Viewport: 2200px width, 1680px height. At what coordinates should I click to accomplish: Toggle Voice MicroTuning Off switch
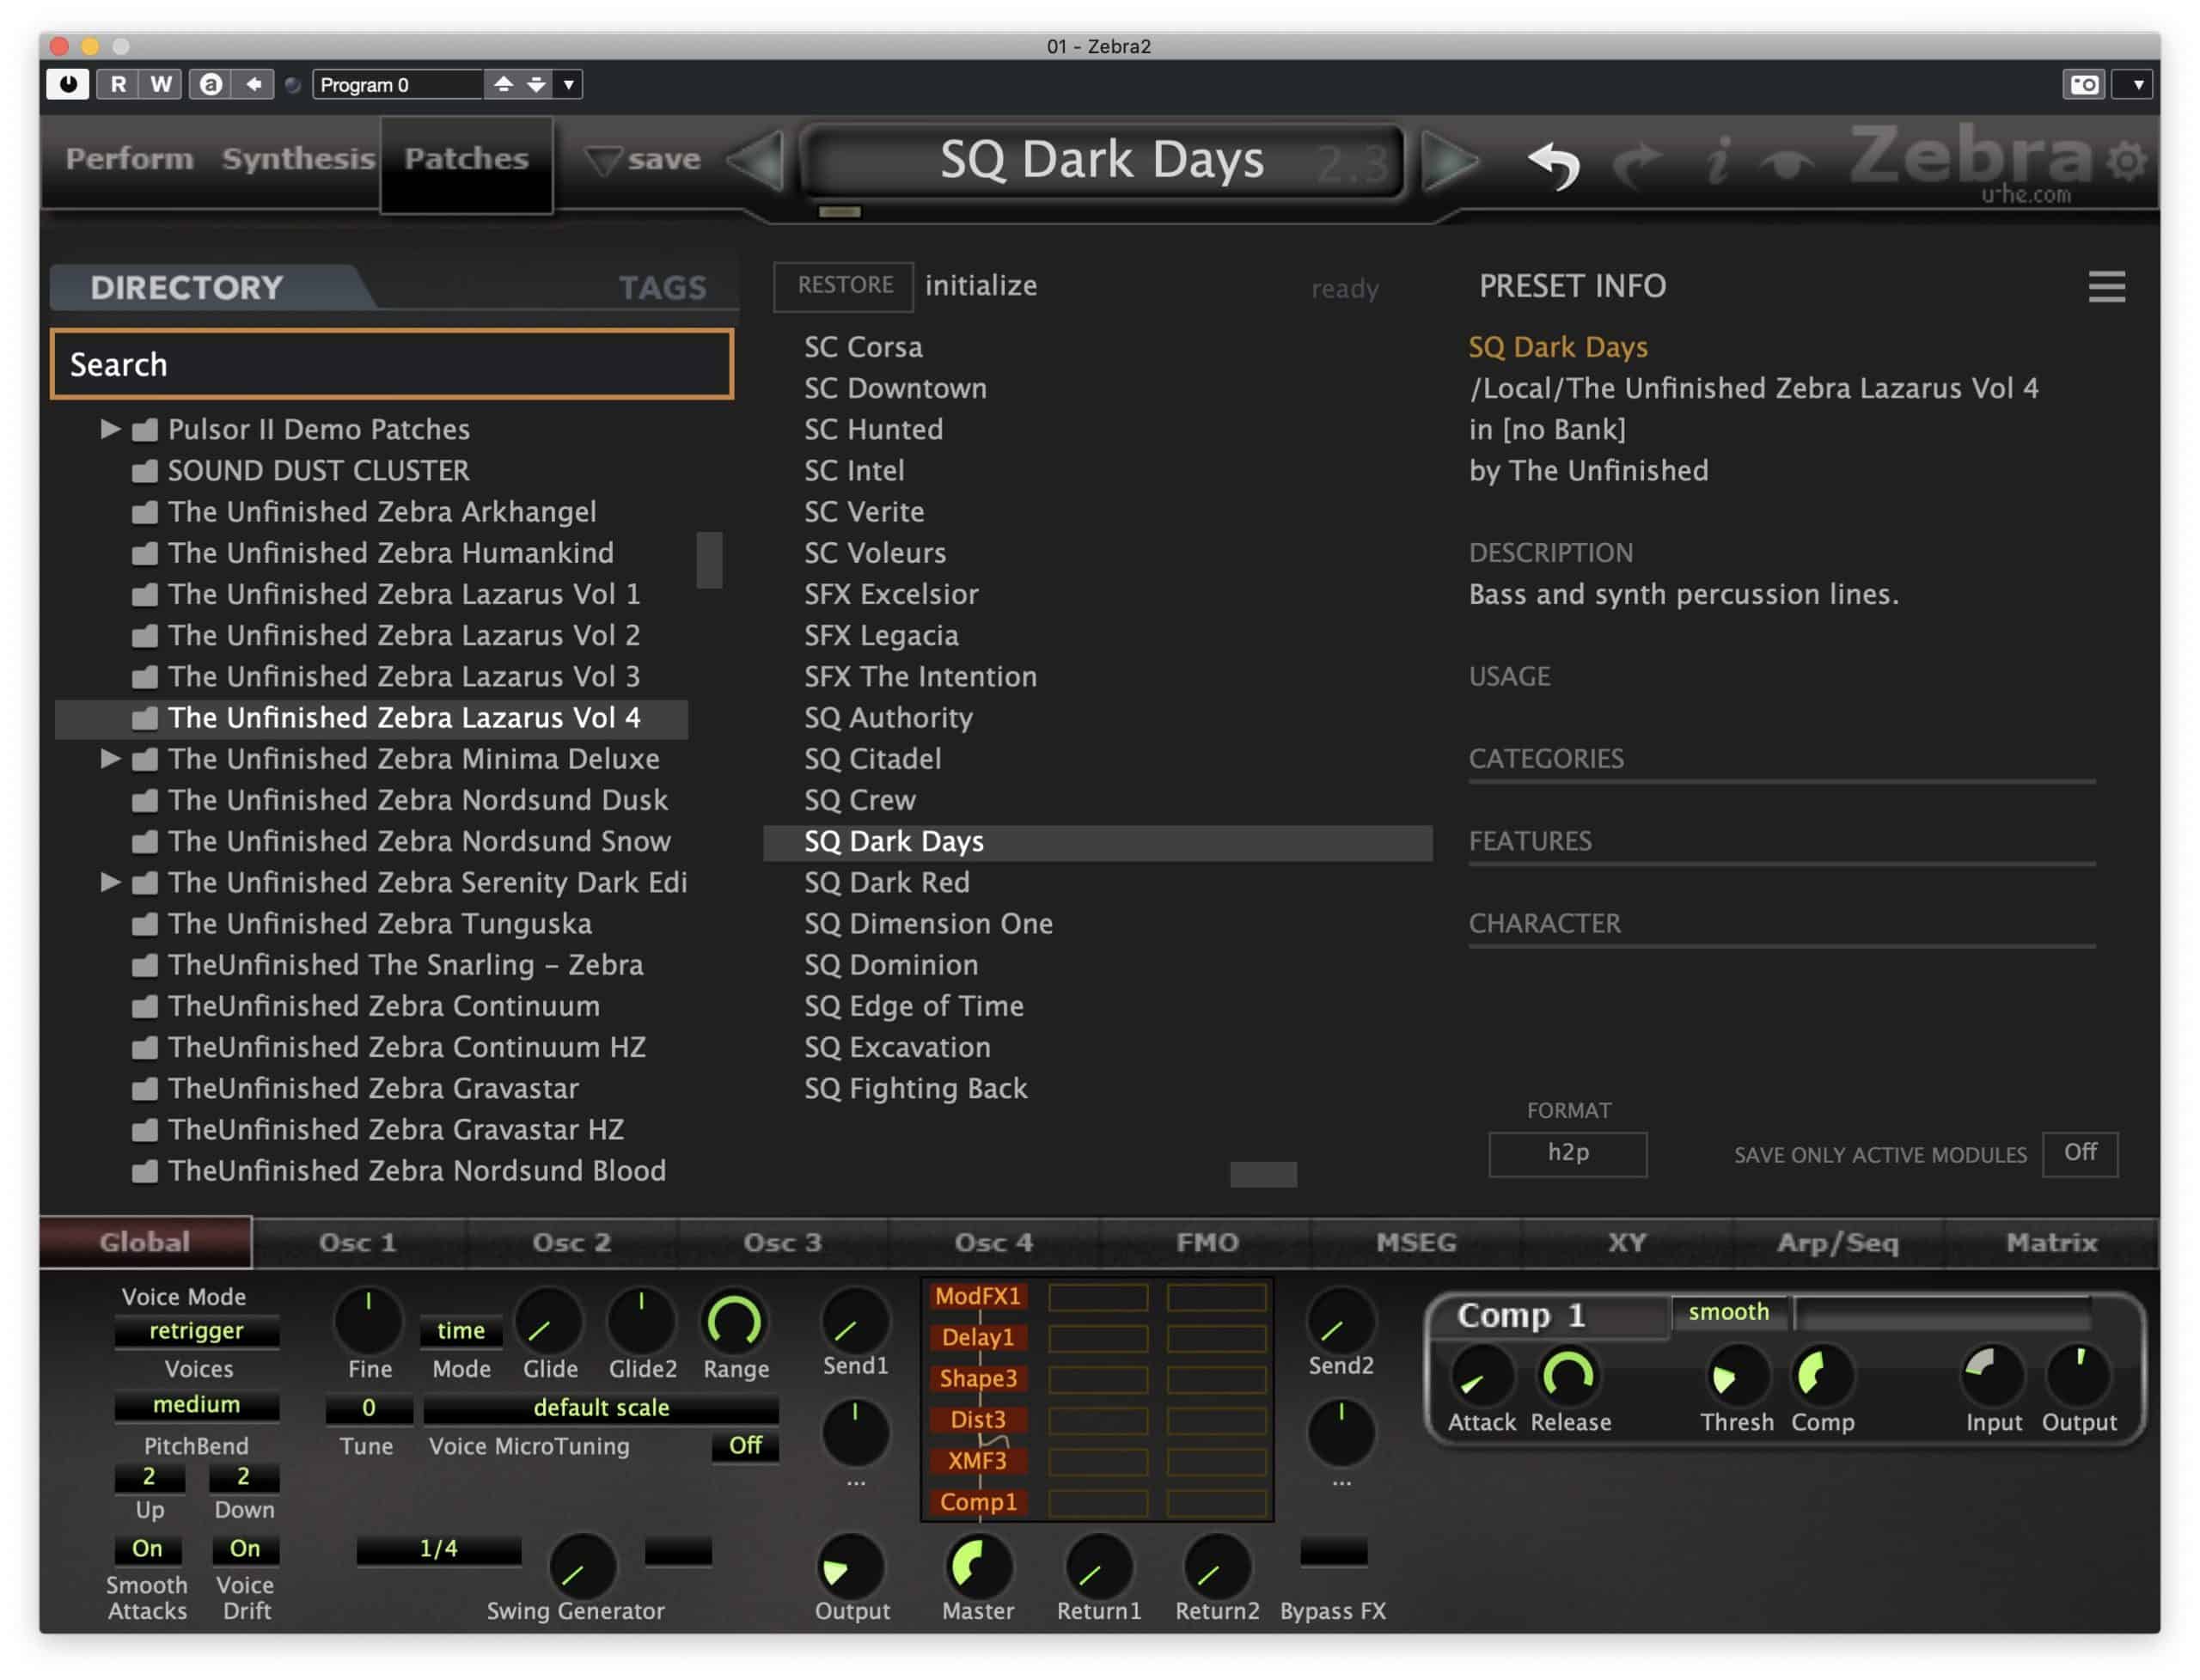[745, 1446]
